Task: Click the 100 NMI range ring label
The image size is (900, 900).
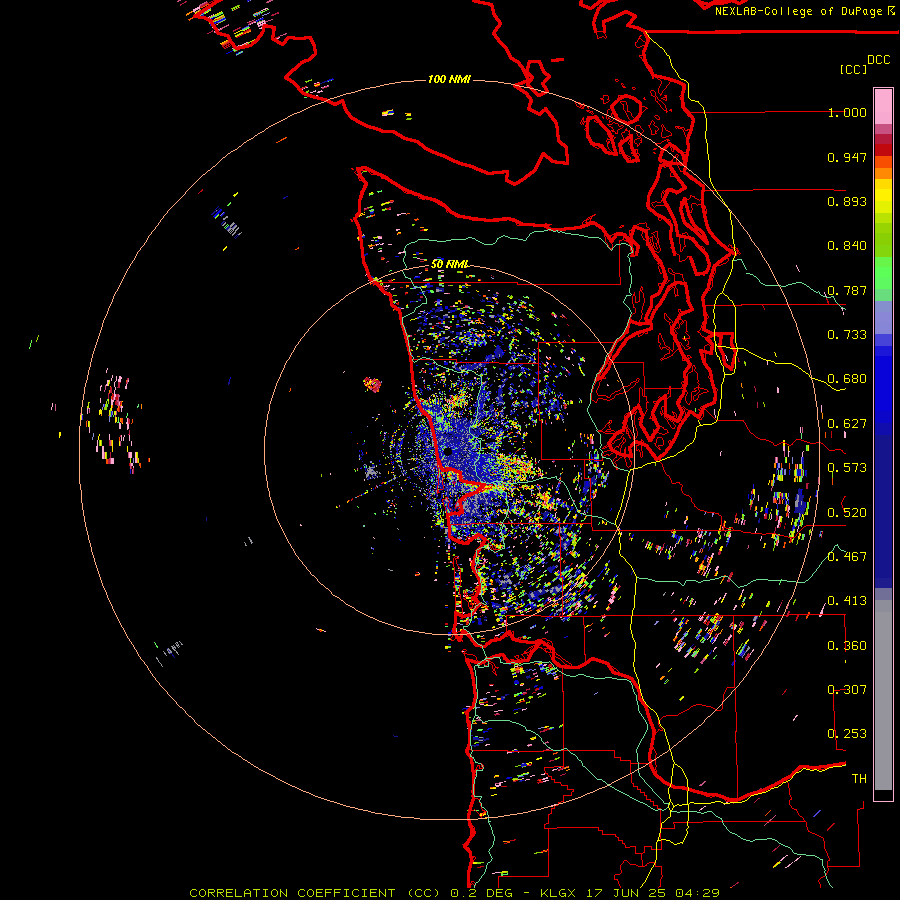Action: tap(449, 79)
